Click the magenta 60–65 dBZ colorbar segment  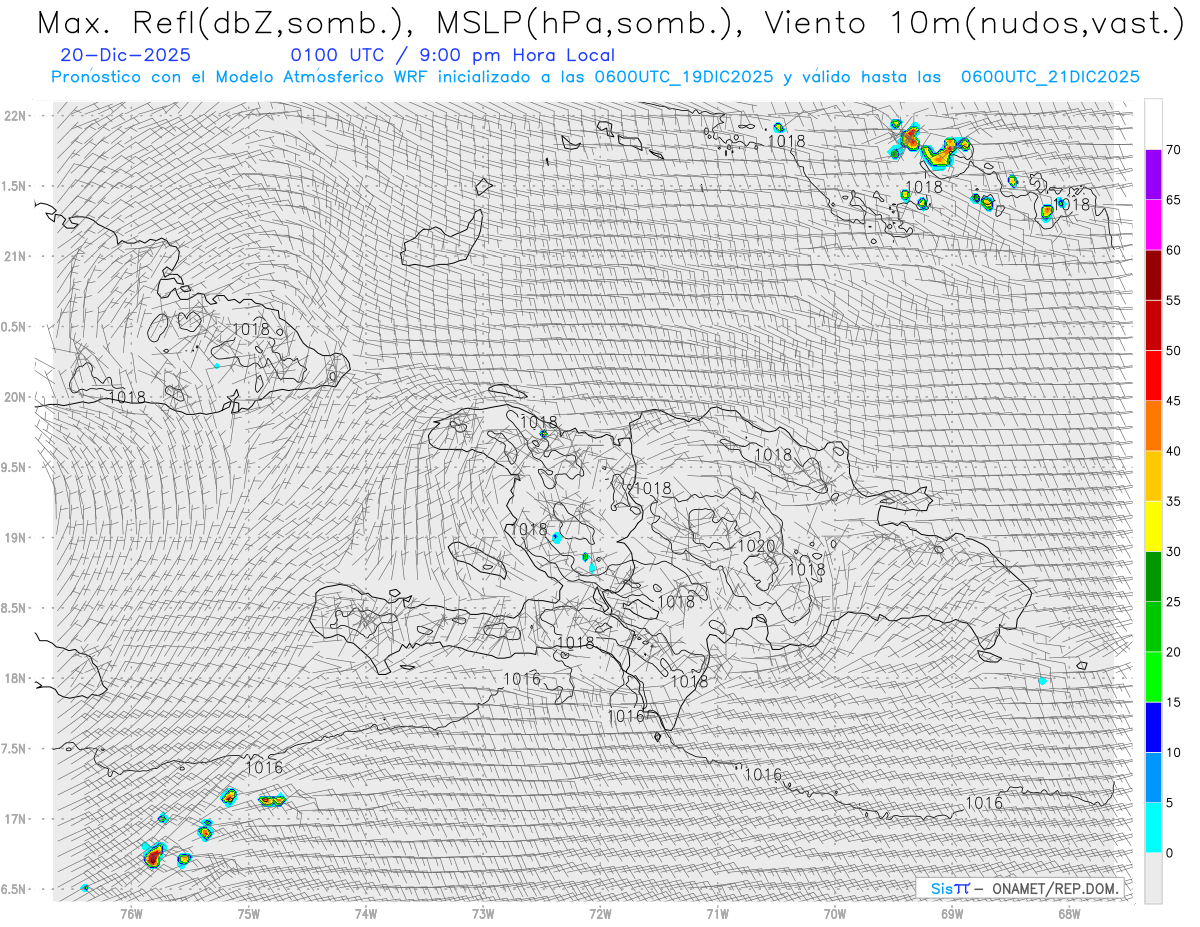pos(1153,225)
